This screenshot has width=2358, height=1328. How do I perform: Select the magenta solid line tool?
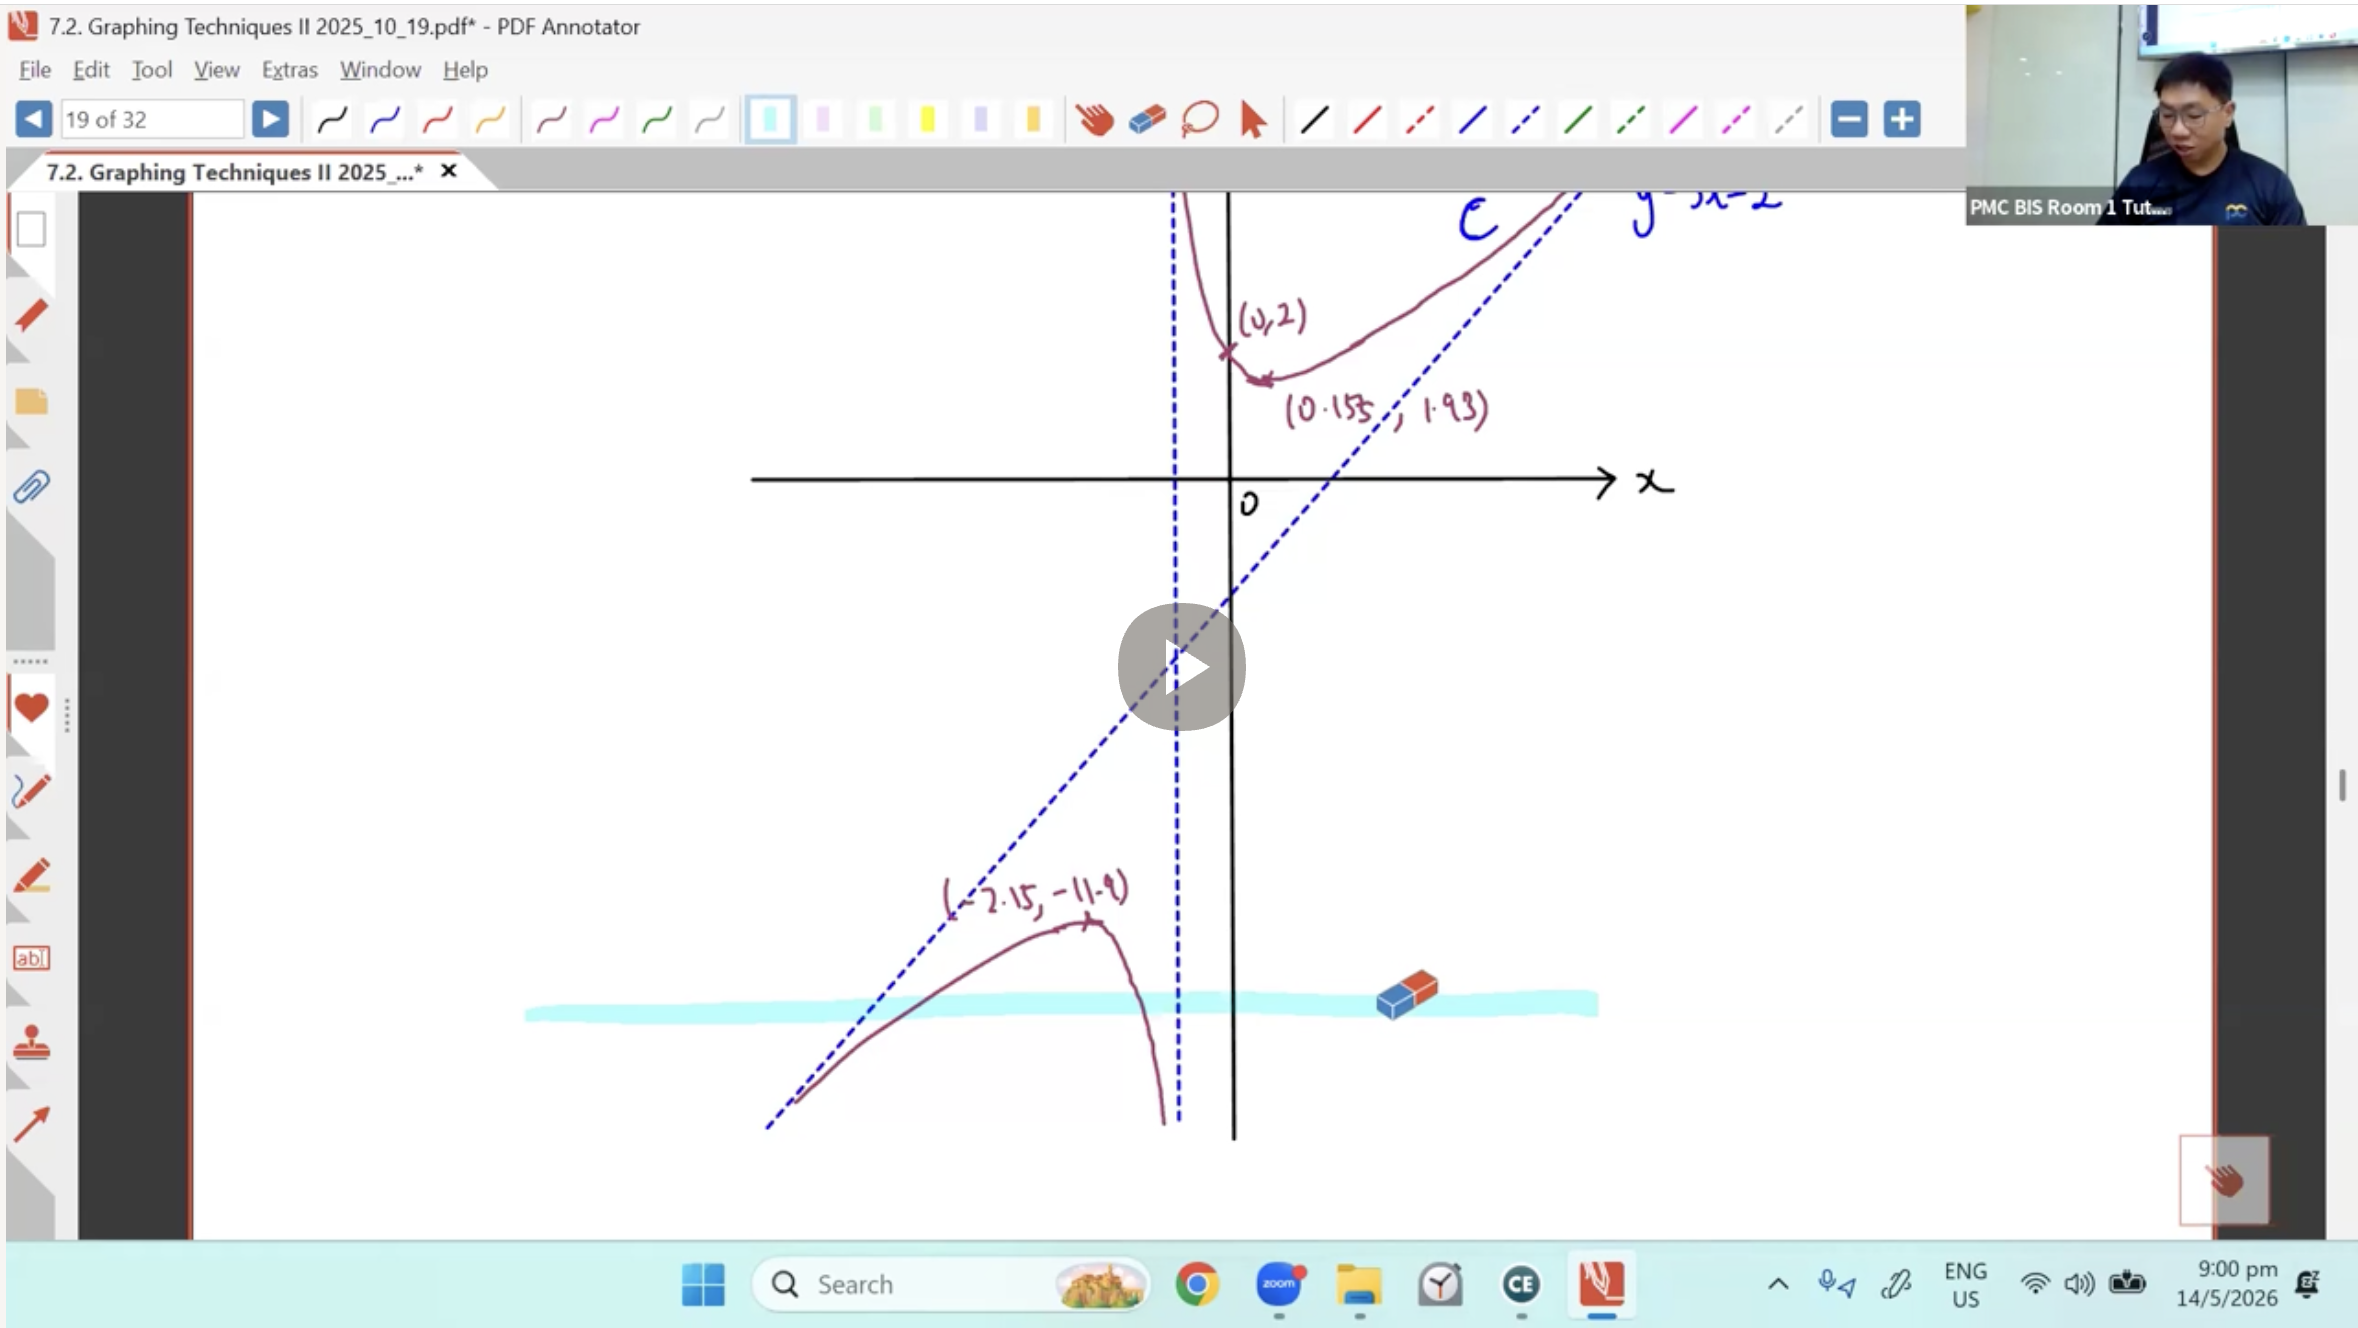pos(1683,120)
